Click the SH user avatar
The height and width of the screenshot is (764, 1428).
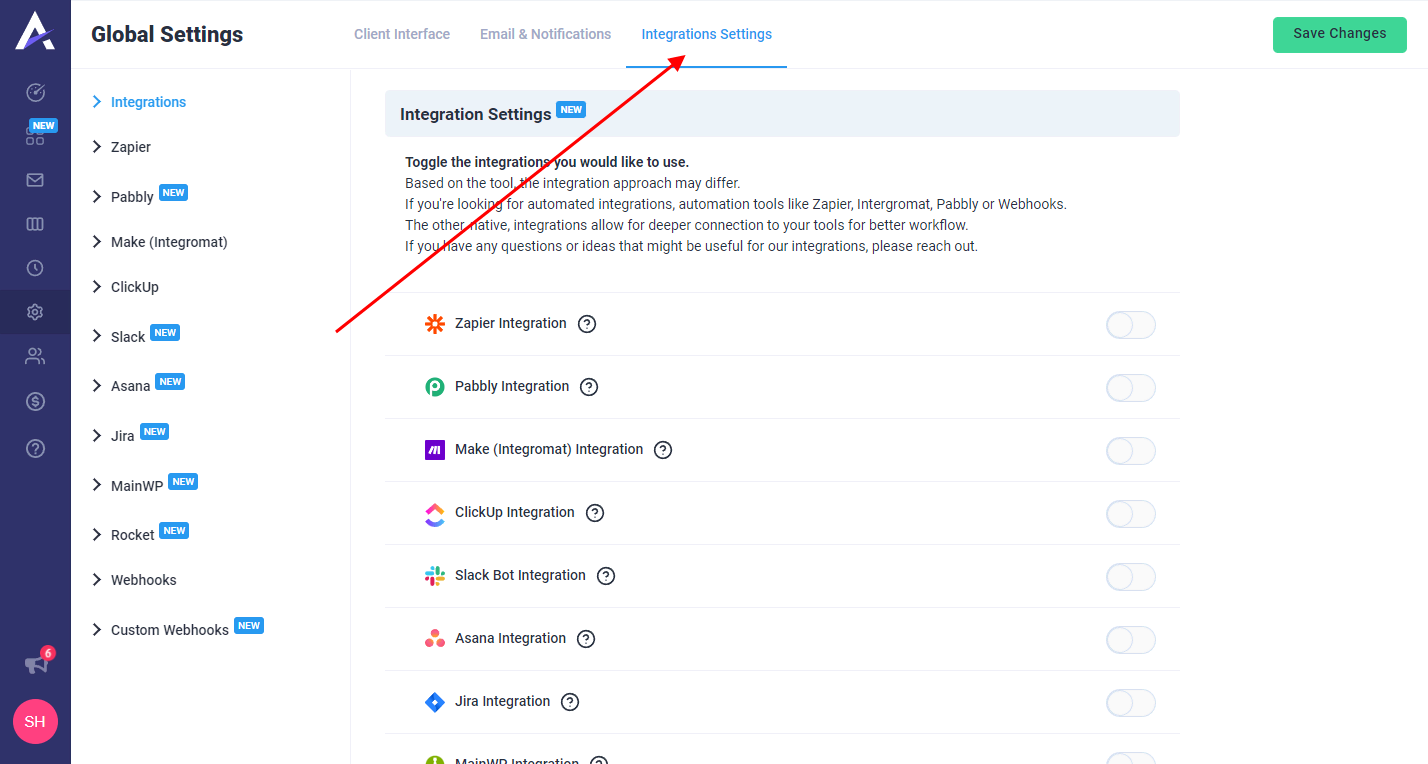point(35,721)
